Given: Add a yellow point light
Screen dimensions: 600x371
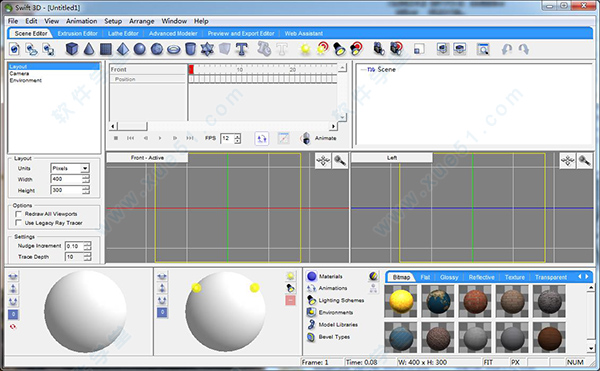Looking at the screenshot, I should click(x=305, y=49).
